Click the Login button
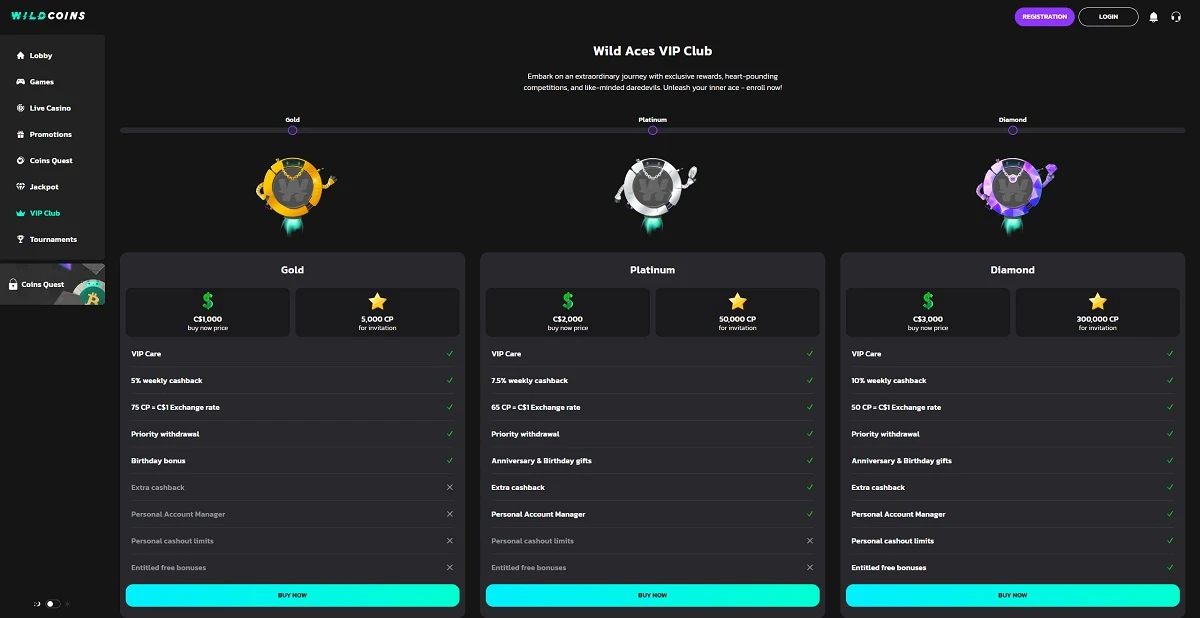Viewport: 1200px width, 618px height. (1108, 17)
